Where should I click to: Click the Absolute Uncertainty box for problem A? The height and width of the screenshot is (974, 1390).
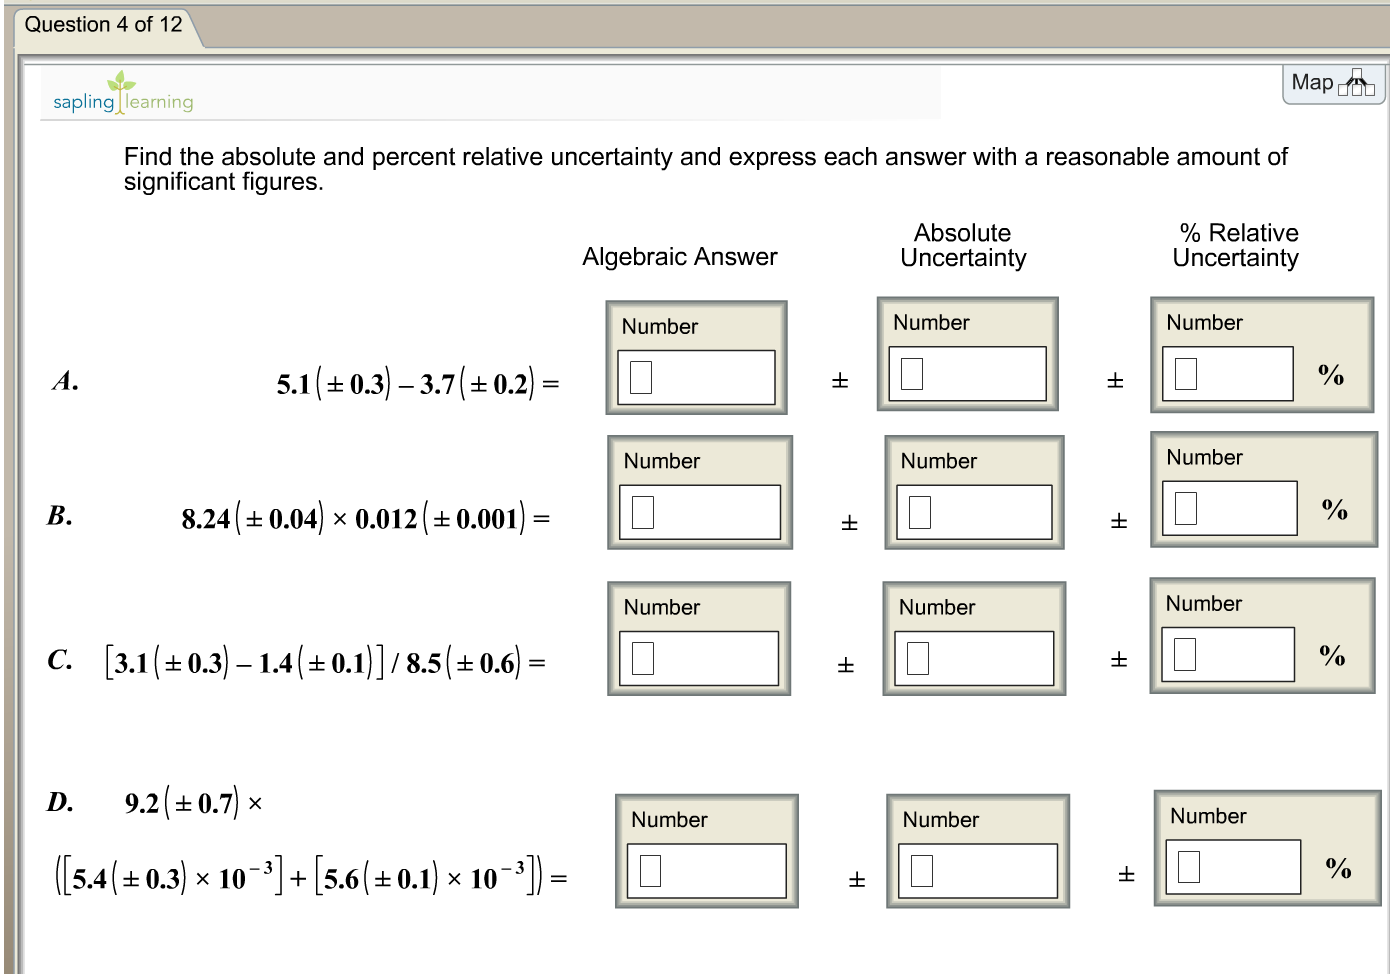[x=968, y=372]
